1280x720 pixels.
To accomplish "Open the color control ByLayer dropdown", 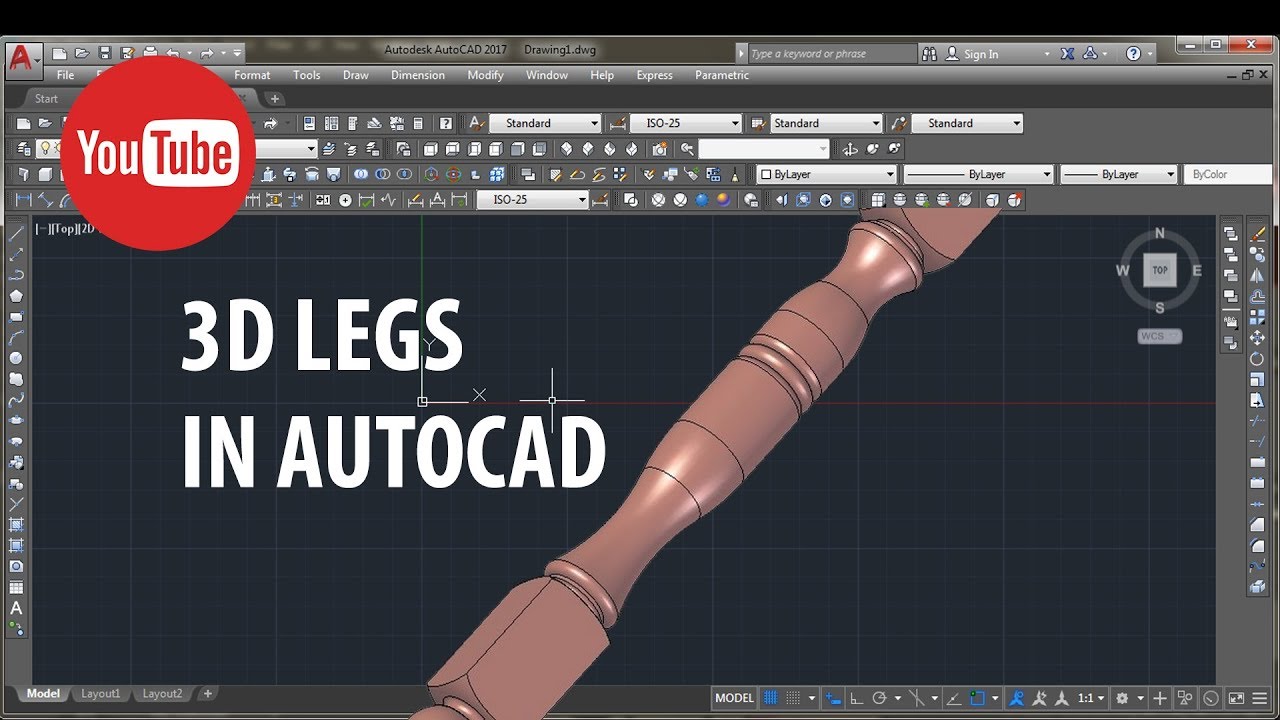I will pyautogui.click(x=827, y=174).
